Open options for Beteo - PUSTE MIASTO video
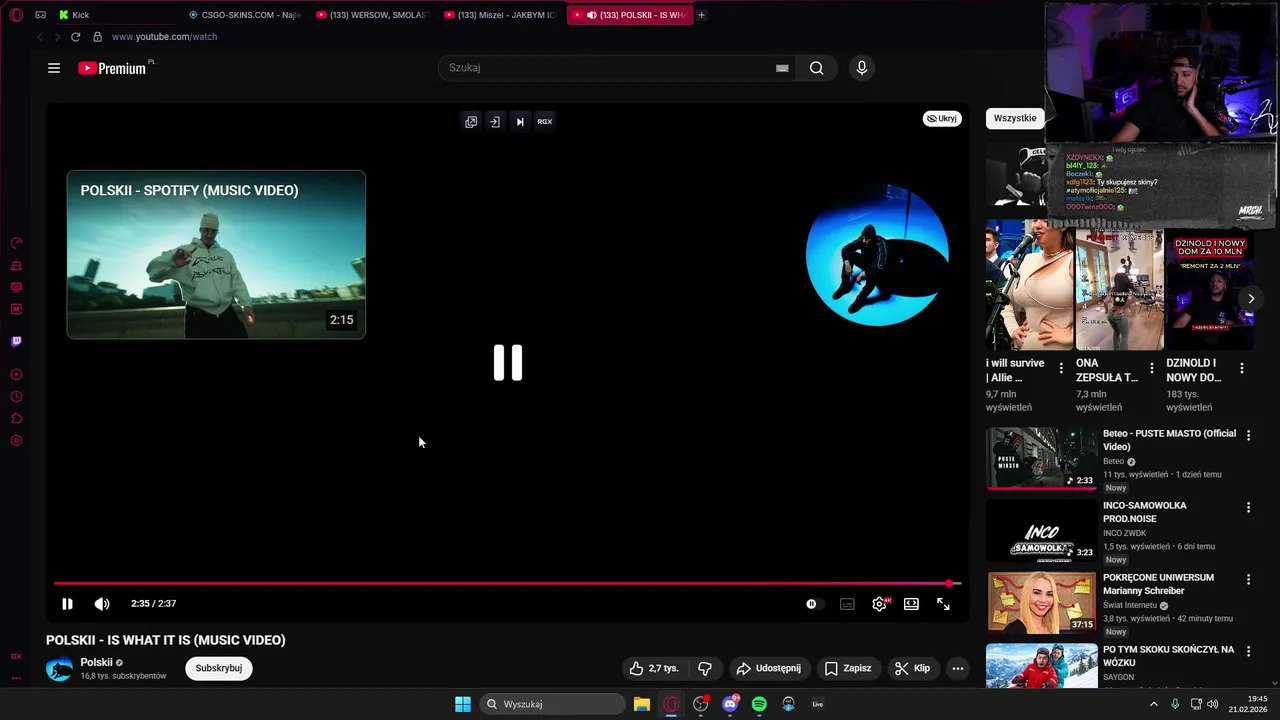Image resolution: width=1280 pixels, height=720 pixels. 1248,436
